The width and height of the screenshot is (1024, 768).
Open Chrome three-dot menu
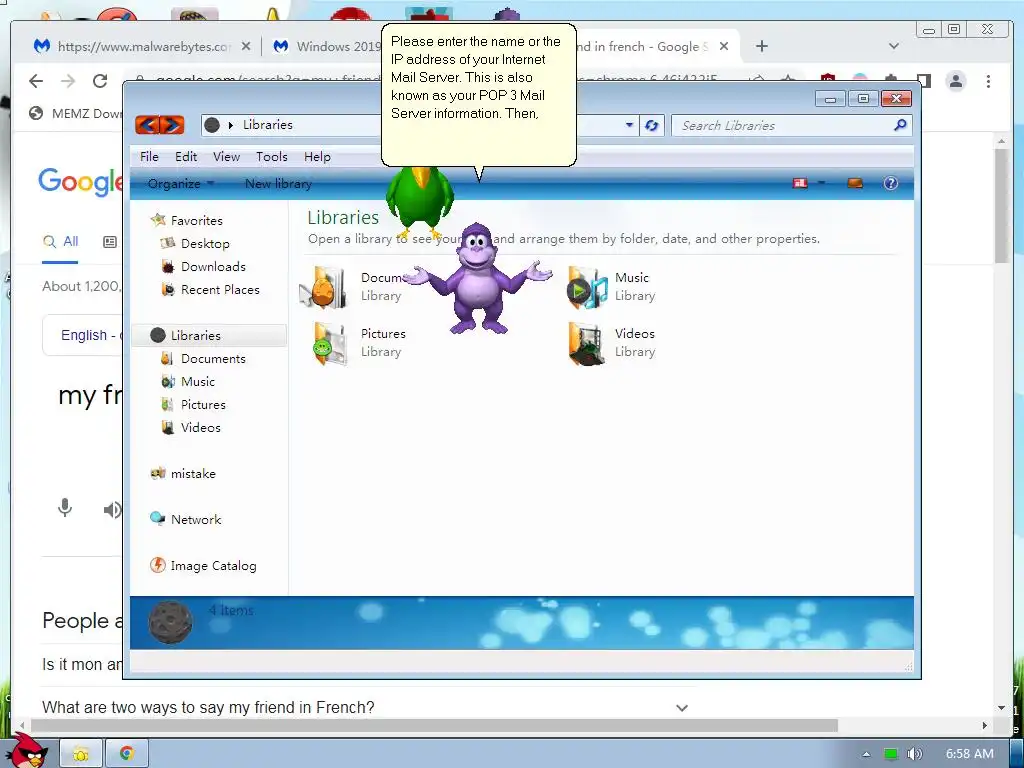[x=988, y=81]
